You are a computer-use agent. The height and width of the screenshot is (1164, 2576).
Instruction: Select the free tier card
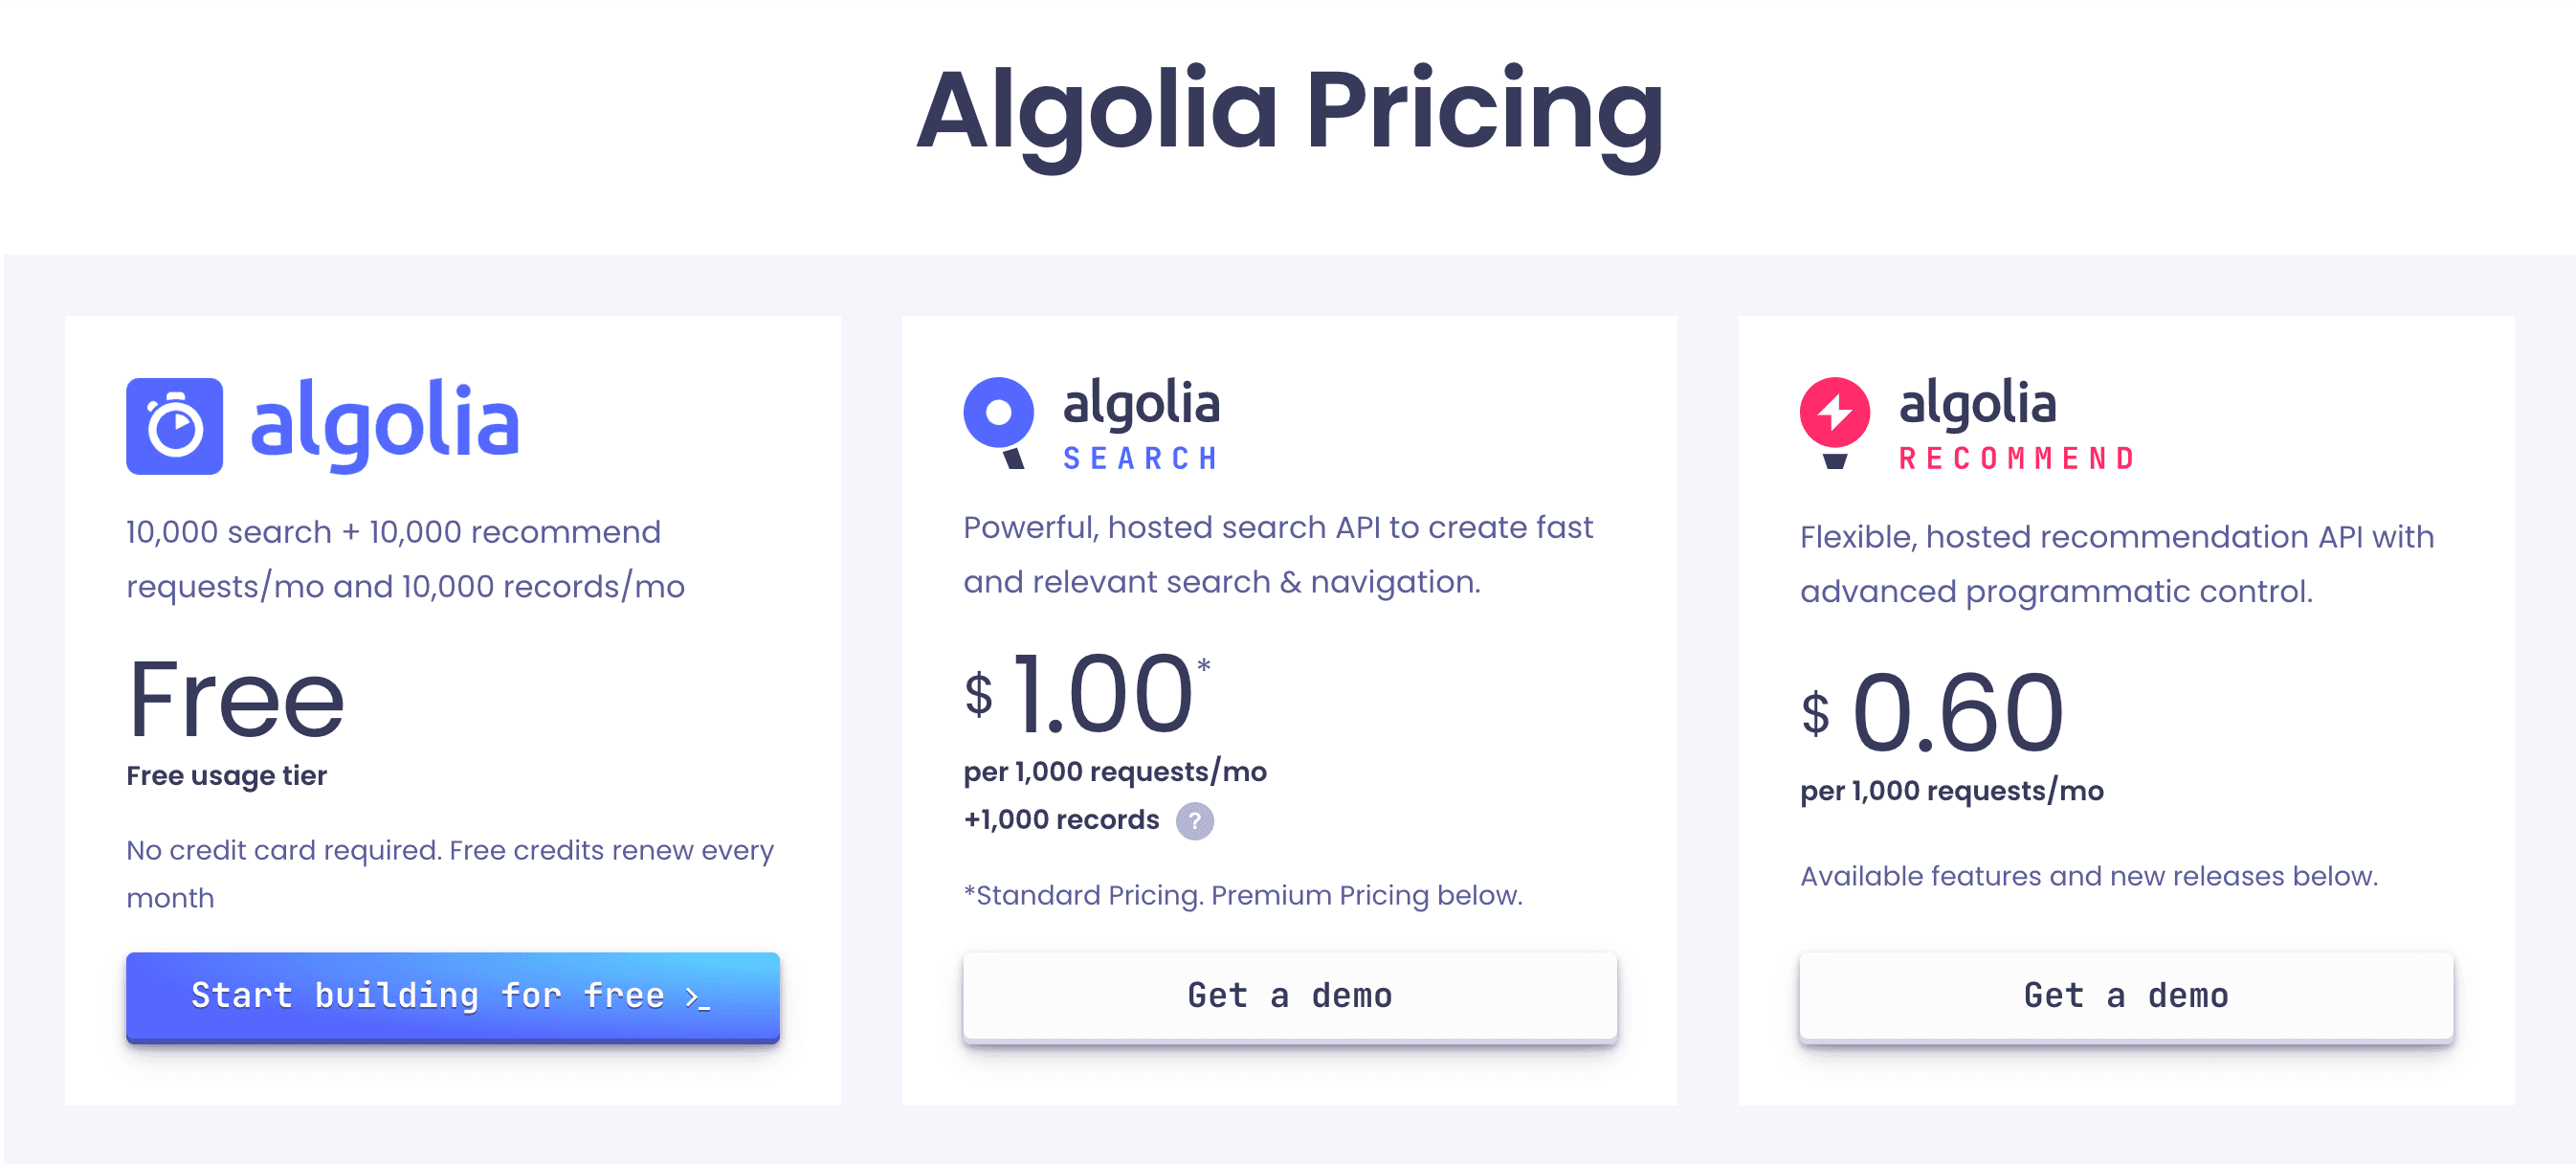(x=452, y=710)
